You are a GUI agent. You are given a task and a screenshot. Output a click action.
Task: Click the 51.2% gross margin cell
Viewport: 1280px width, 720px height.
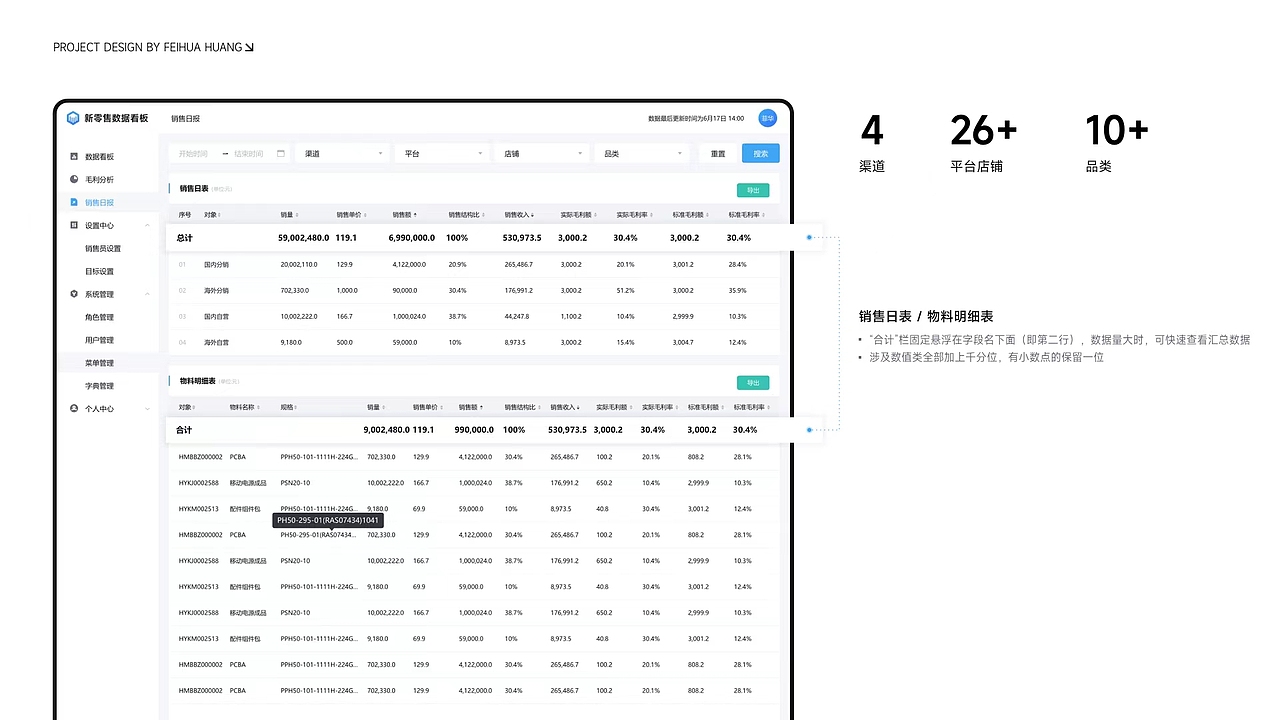point(626,291)
